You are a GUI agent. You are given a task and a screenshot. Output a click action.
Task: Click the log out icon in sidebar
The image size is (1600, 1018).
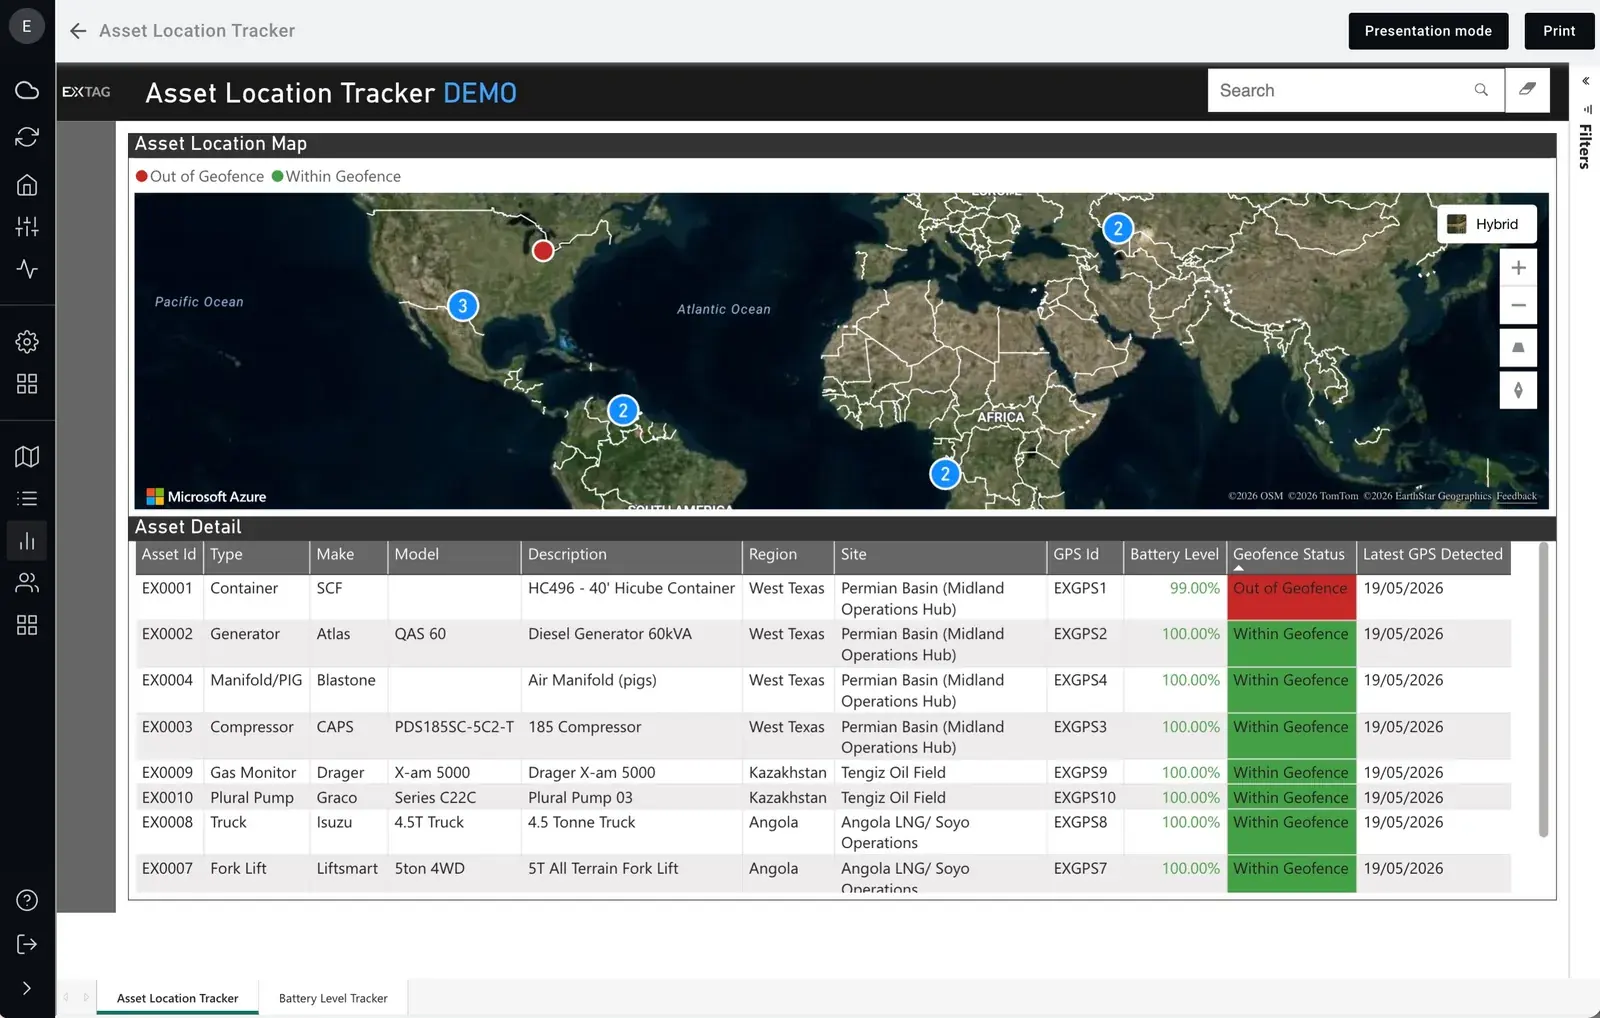pyautogui.click(x=27, y=944)
